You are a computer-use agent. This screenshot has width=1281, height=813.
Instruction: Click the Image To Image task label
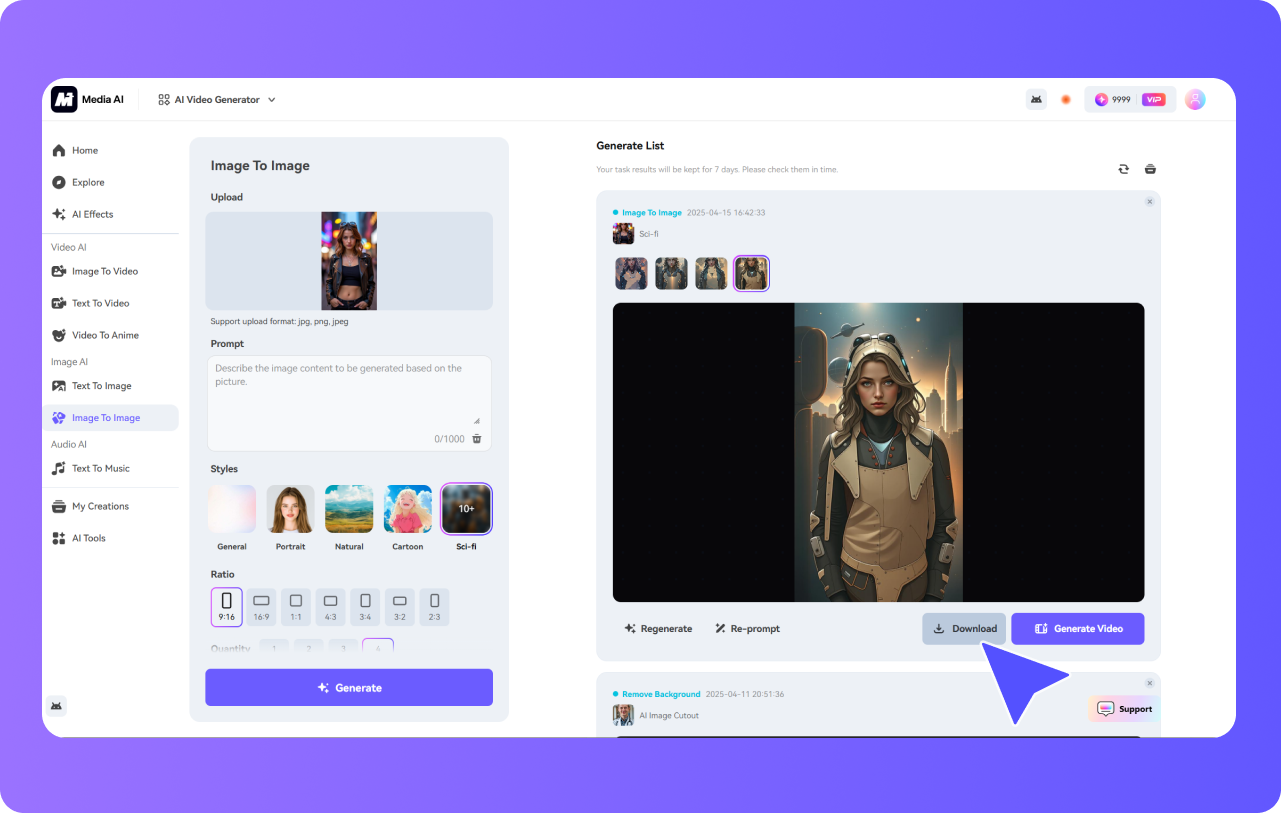click(x=652, y=213)
